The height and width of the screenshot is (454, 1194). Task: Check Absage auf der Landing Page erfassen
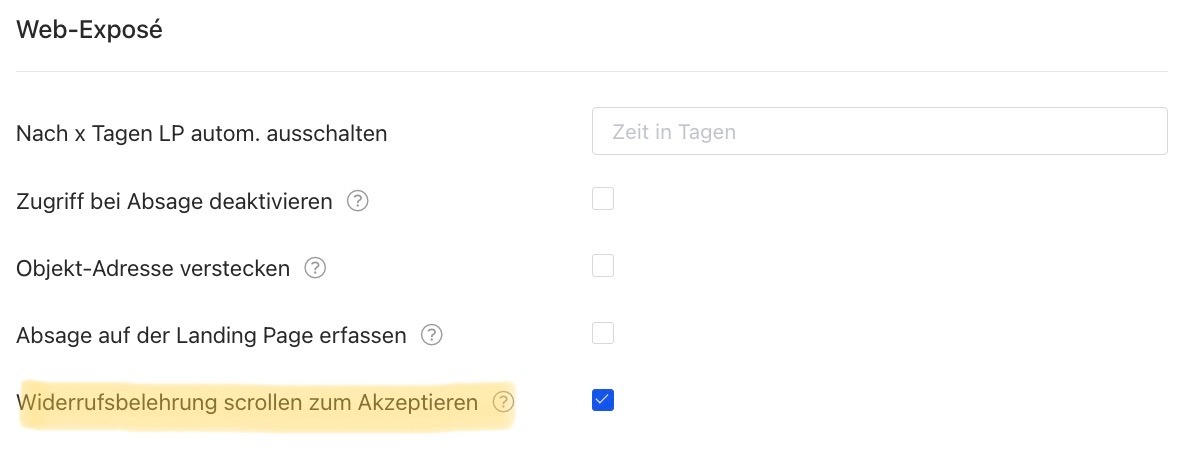[603, 333]
